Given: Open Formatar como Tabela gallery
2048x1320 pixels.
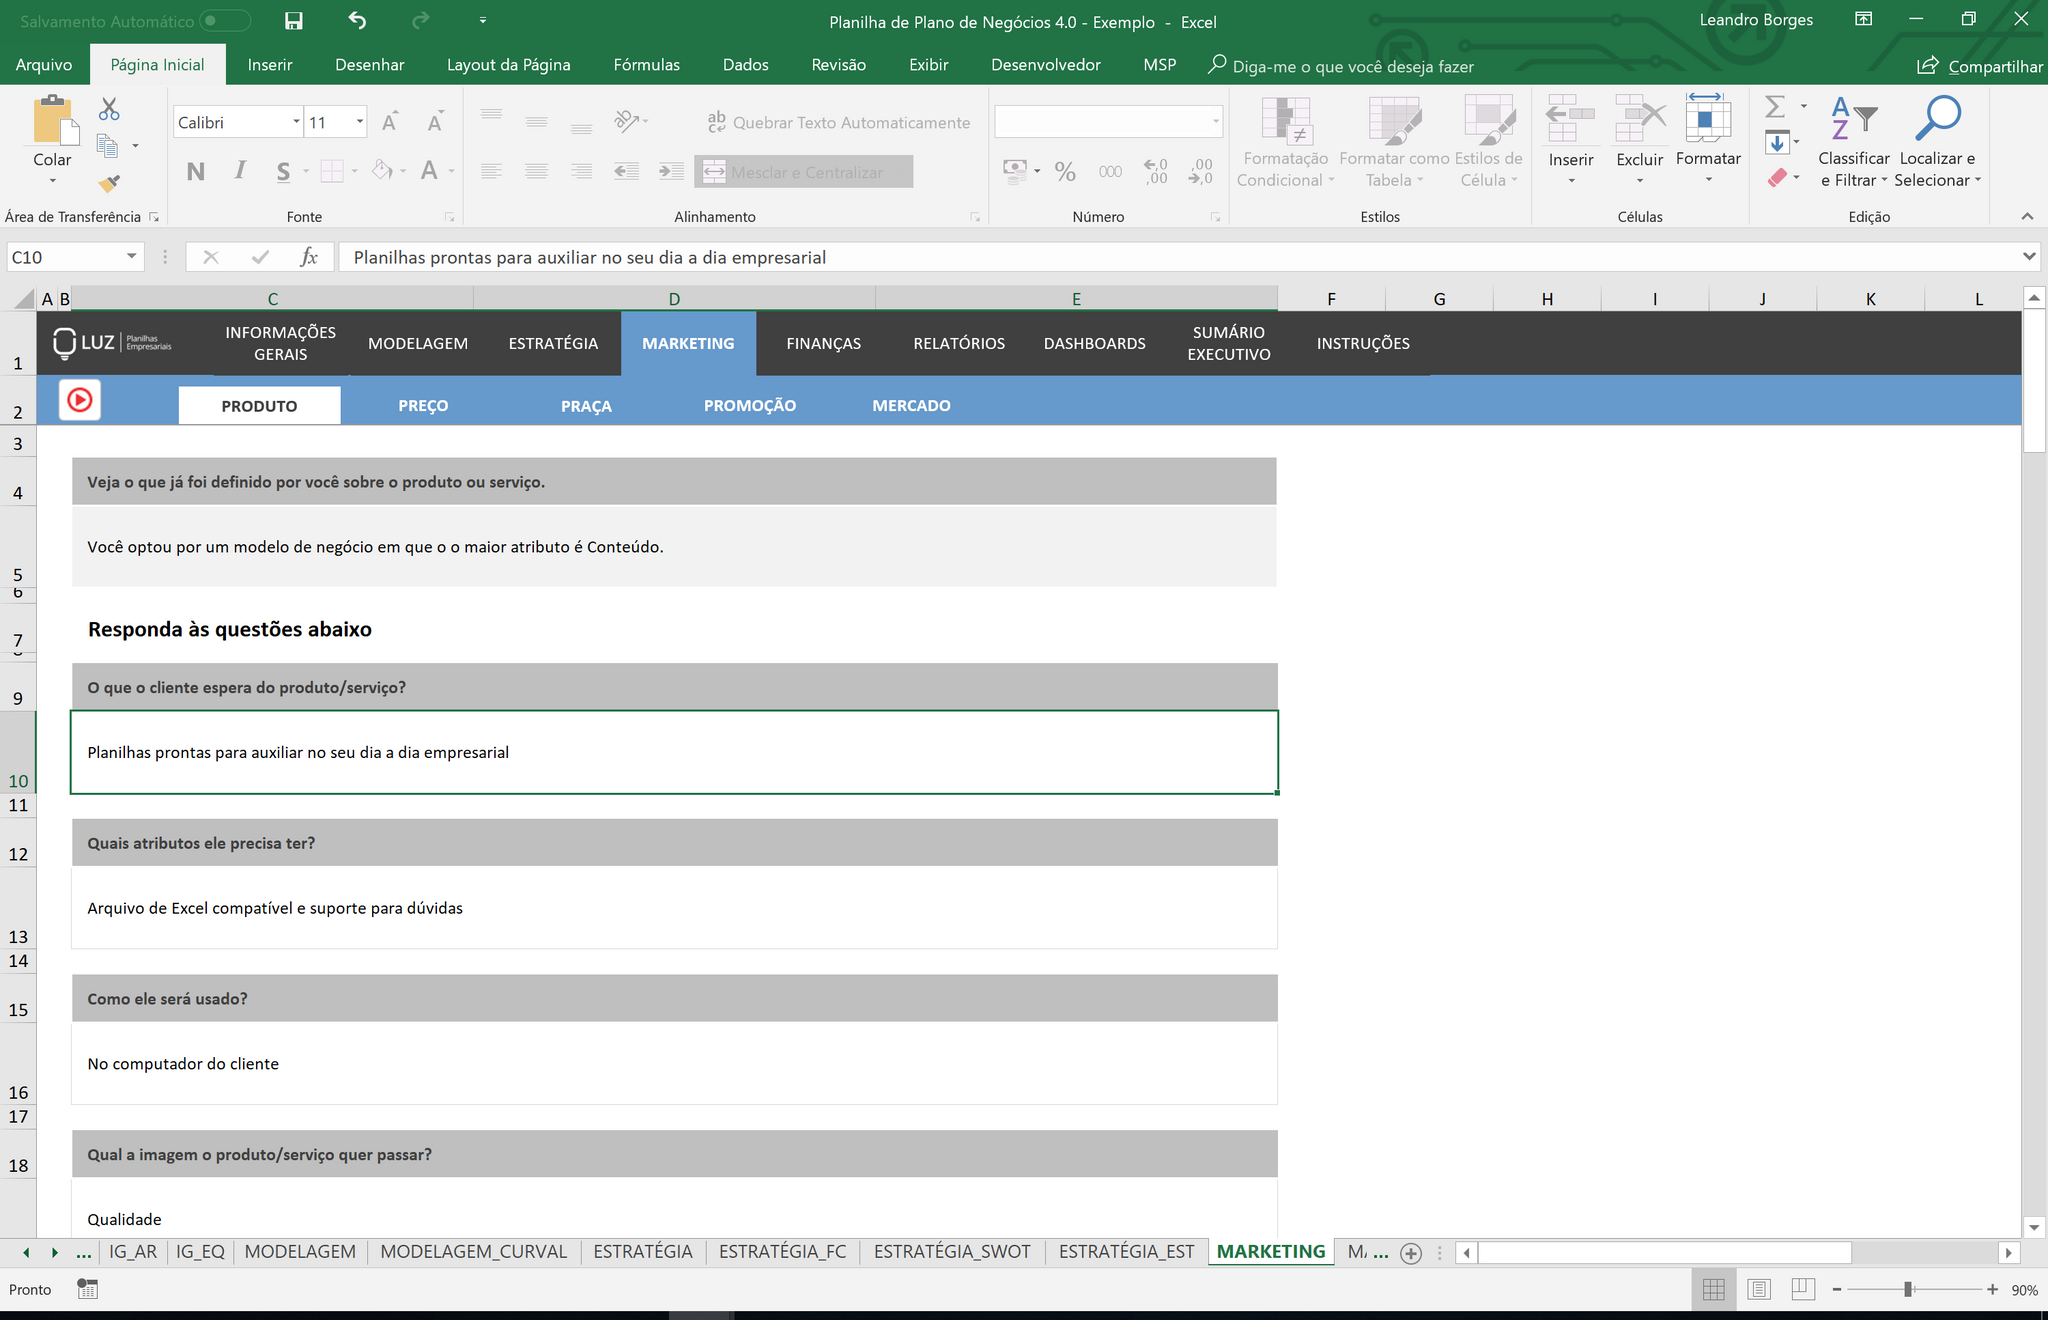Looking at the screenshot, I should pyautogui.click(x=1394, y=142).
